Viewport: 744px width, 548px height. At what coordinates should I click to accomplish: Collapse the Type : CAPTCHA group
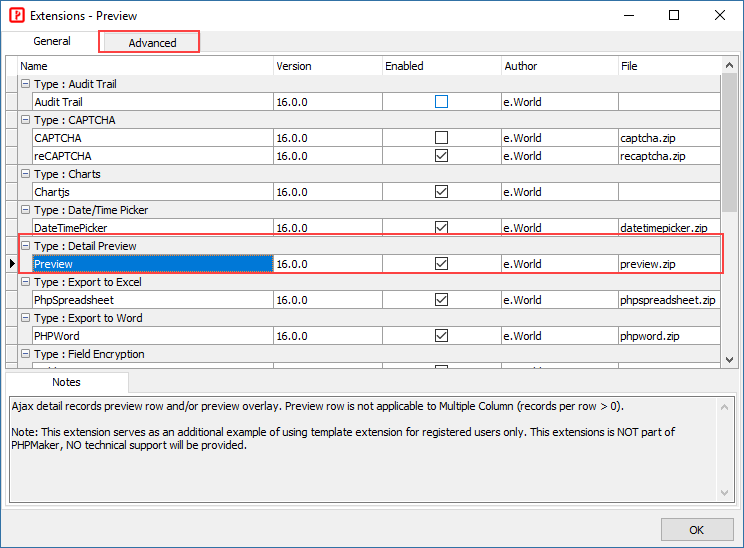pyautogui.click(x=26, y=120)
